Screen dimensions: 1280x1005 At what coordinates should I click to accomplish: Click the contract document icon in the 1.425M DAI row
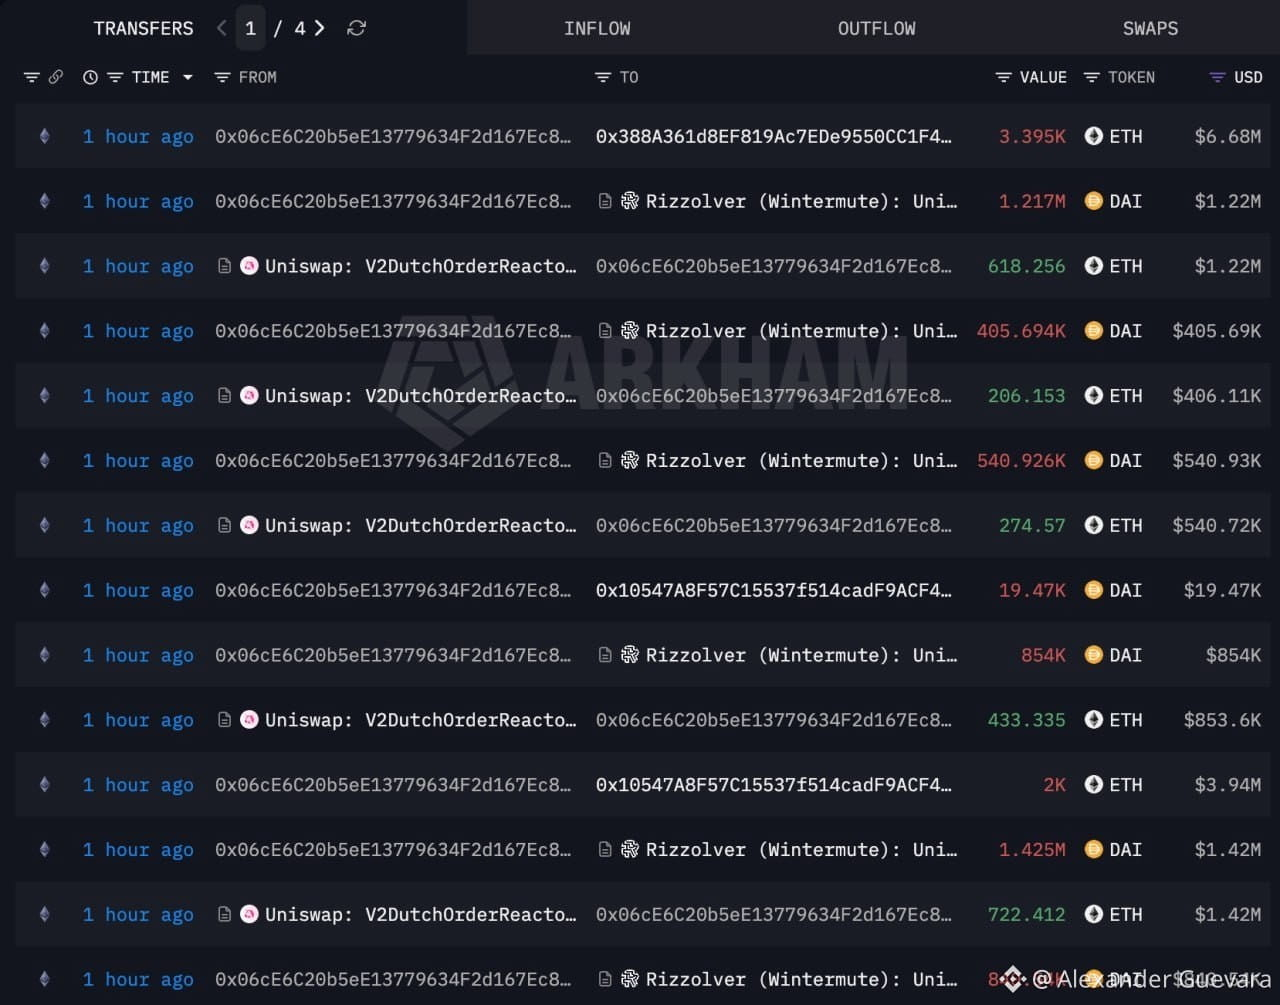point(605,850)
